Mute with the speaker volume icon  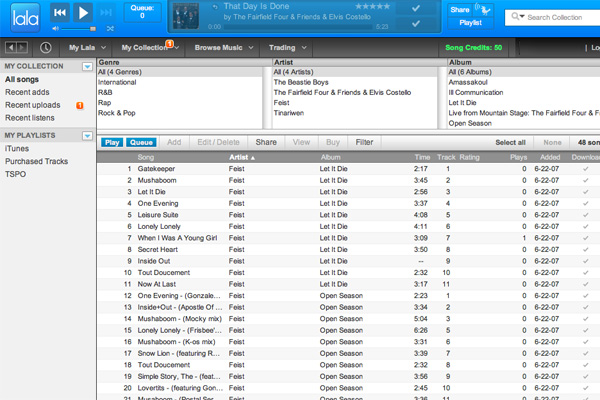pos(55,29)
